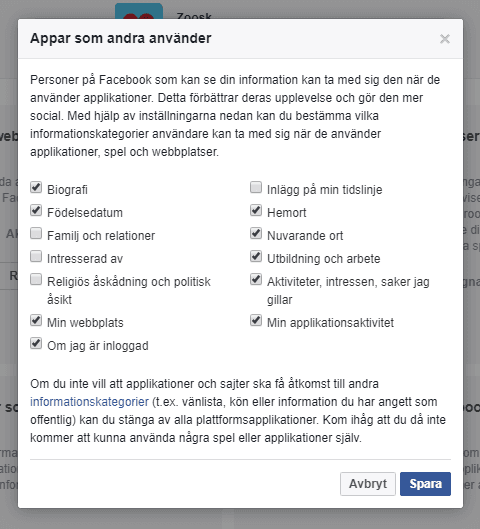480x529 pixels.
Task: Disable Min applikationsaktivitet checkbox
Action: (x=256, y=321)
